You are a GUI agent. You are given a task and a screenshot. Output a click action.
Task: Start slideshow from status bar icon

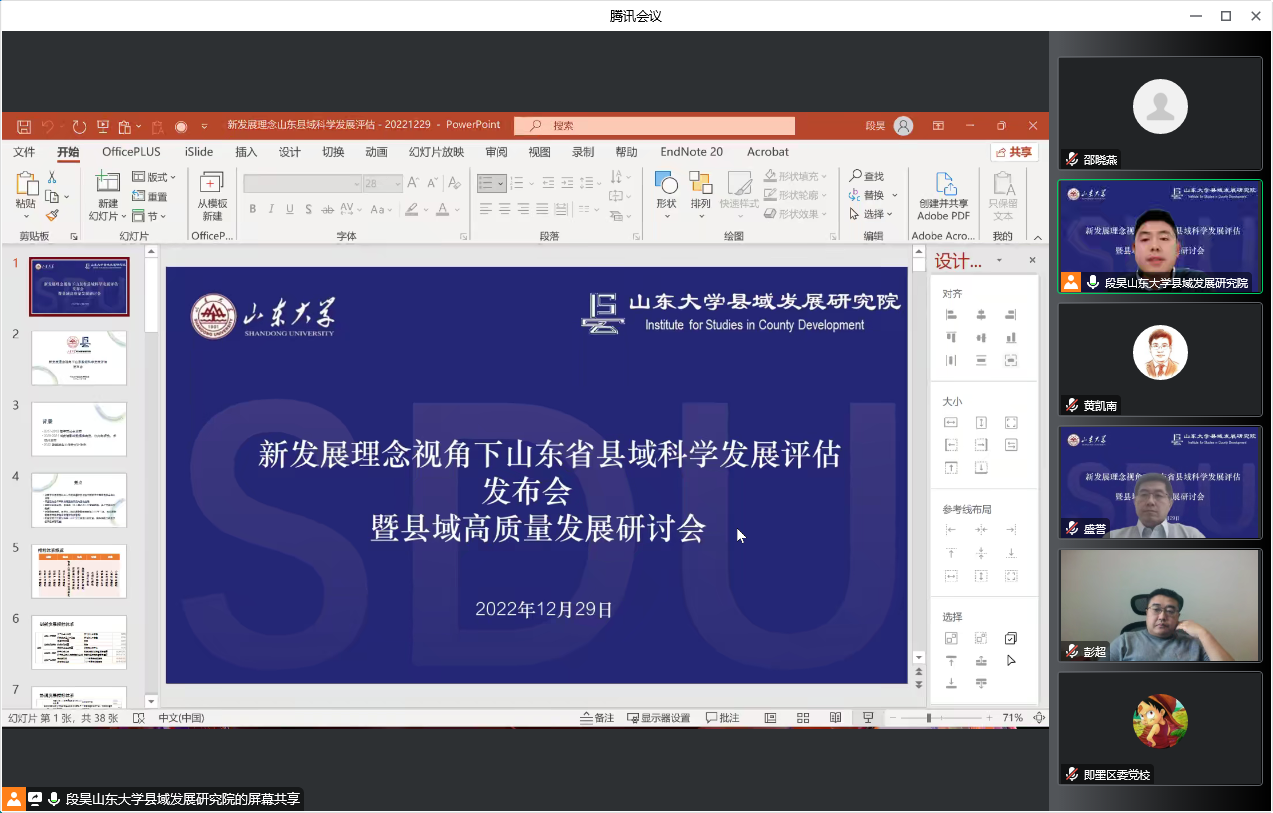[868, 718]
